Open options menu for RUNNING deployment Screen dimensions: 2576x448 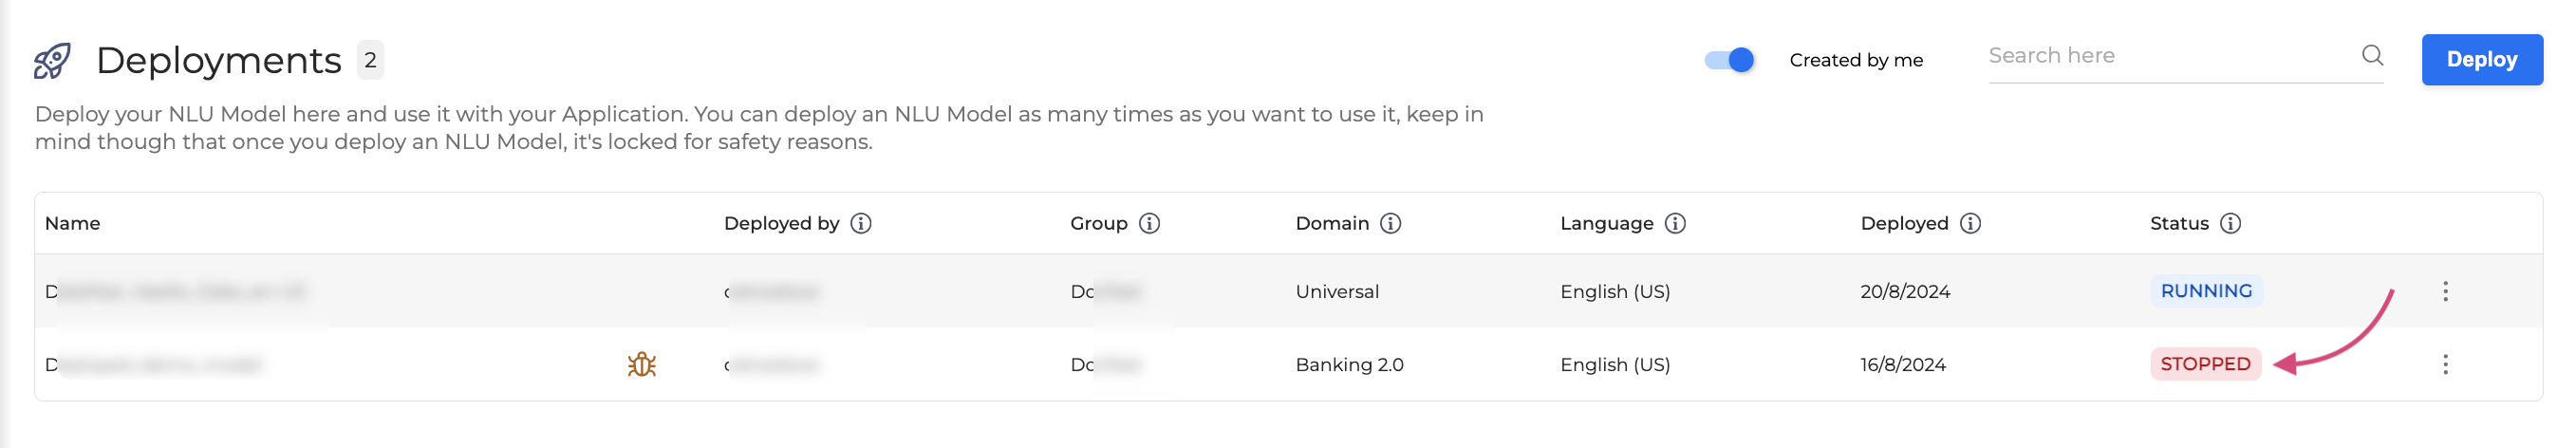pos(2445,291)
